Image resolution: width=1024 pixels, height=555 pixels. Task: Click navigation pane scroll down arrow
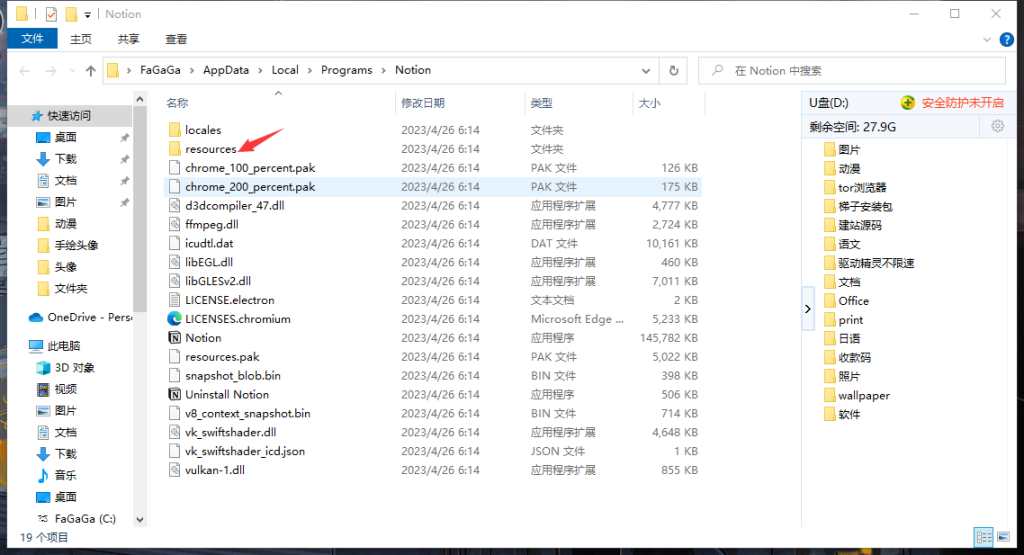(140, 520)
